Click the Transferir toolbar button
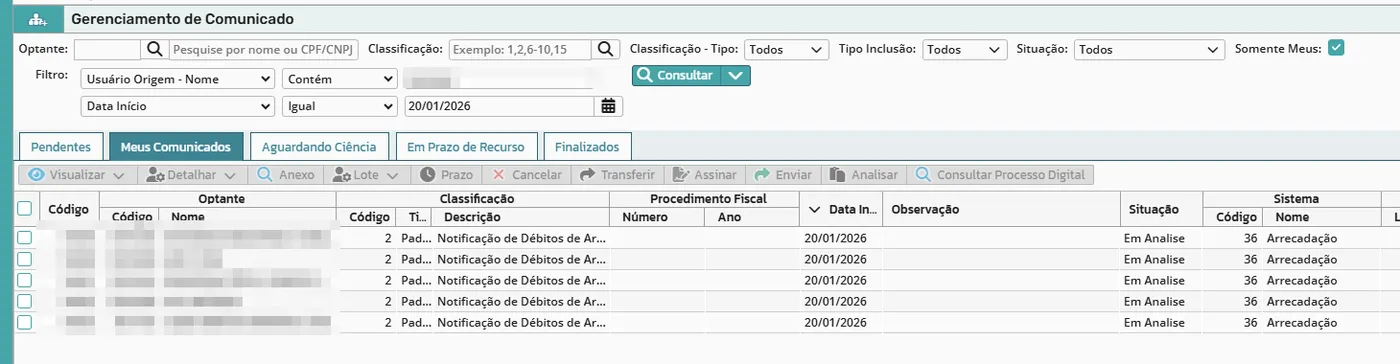1400x364 pixels. tap(617, 174)
